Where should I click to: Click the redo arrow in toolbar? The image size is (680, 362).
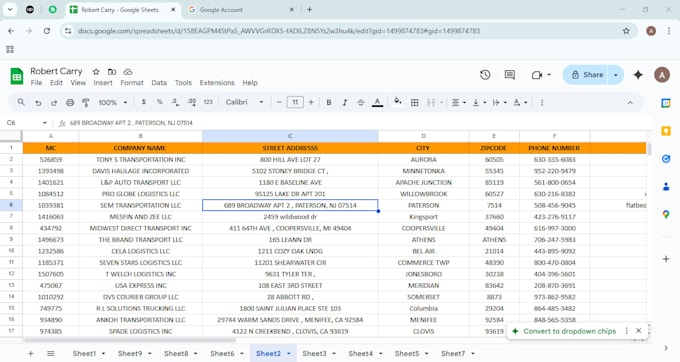pyautogui.click(x=54, y=103)
